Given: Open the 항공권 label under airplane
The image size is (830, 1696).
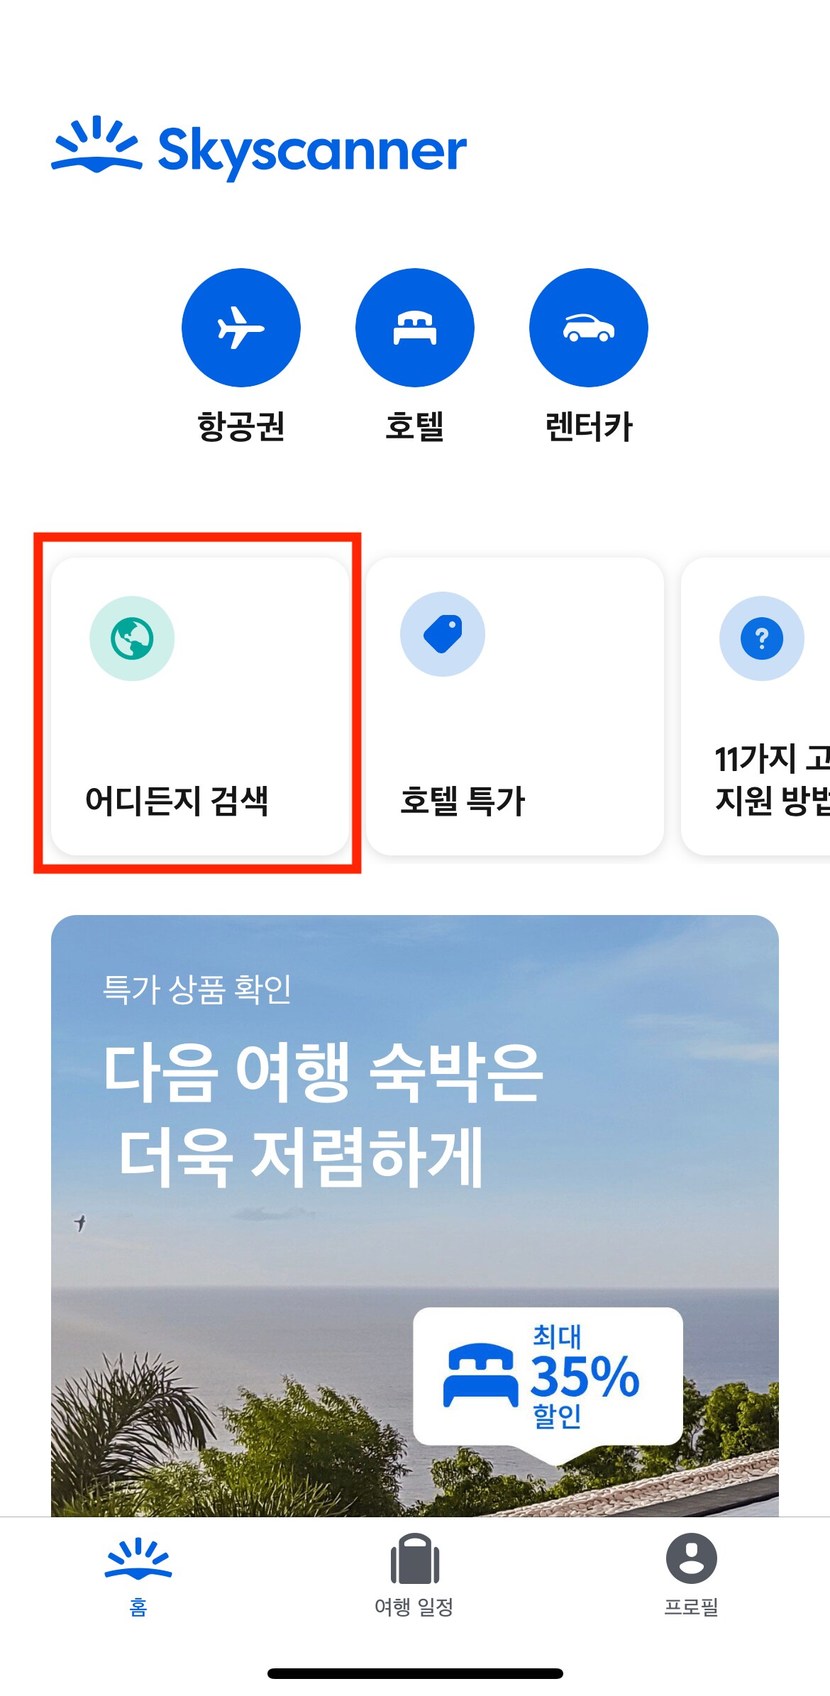Looking at the screenshot, I should (x=241, y=426).
